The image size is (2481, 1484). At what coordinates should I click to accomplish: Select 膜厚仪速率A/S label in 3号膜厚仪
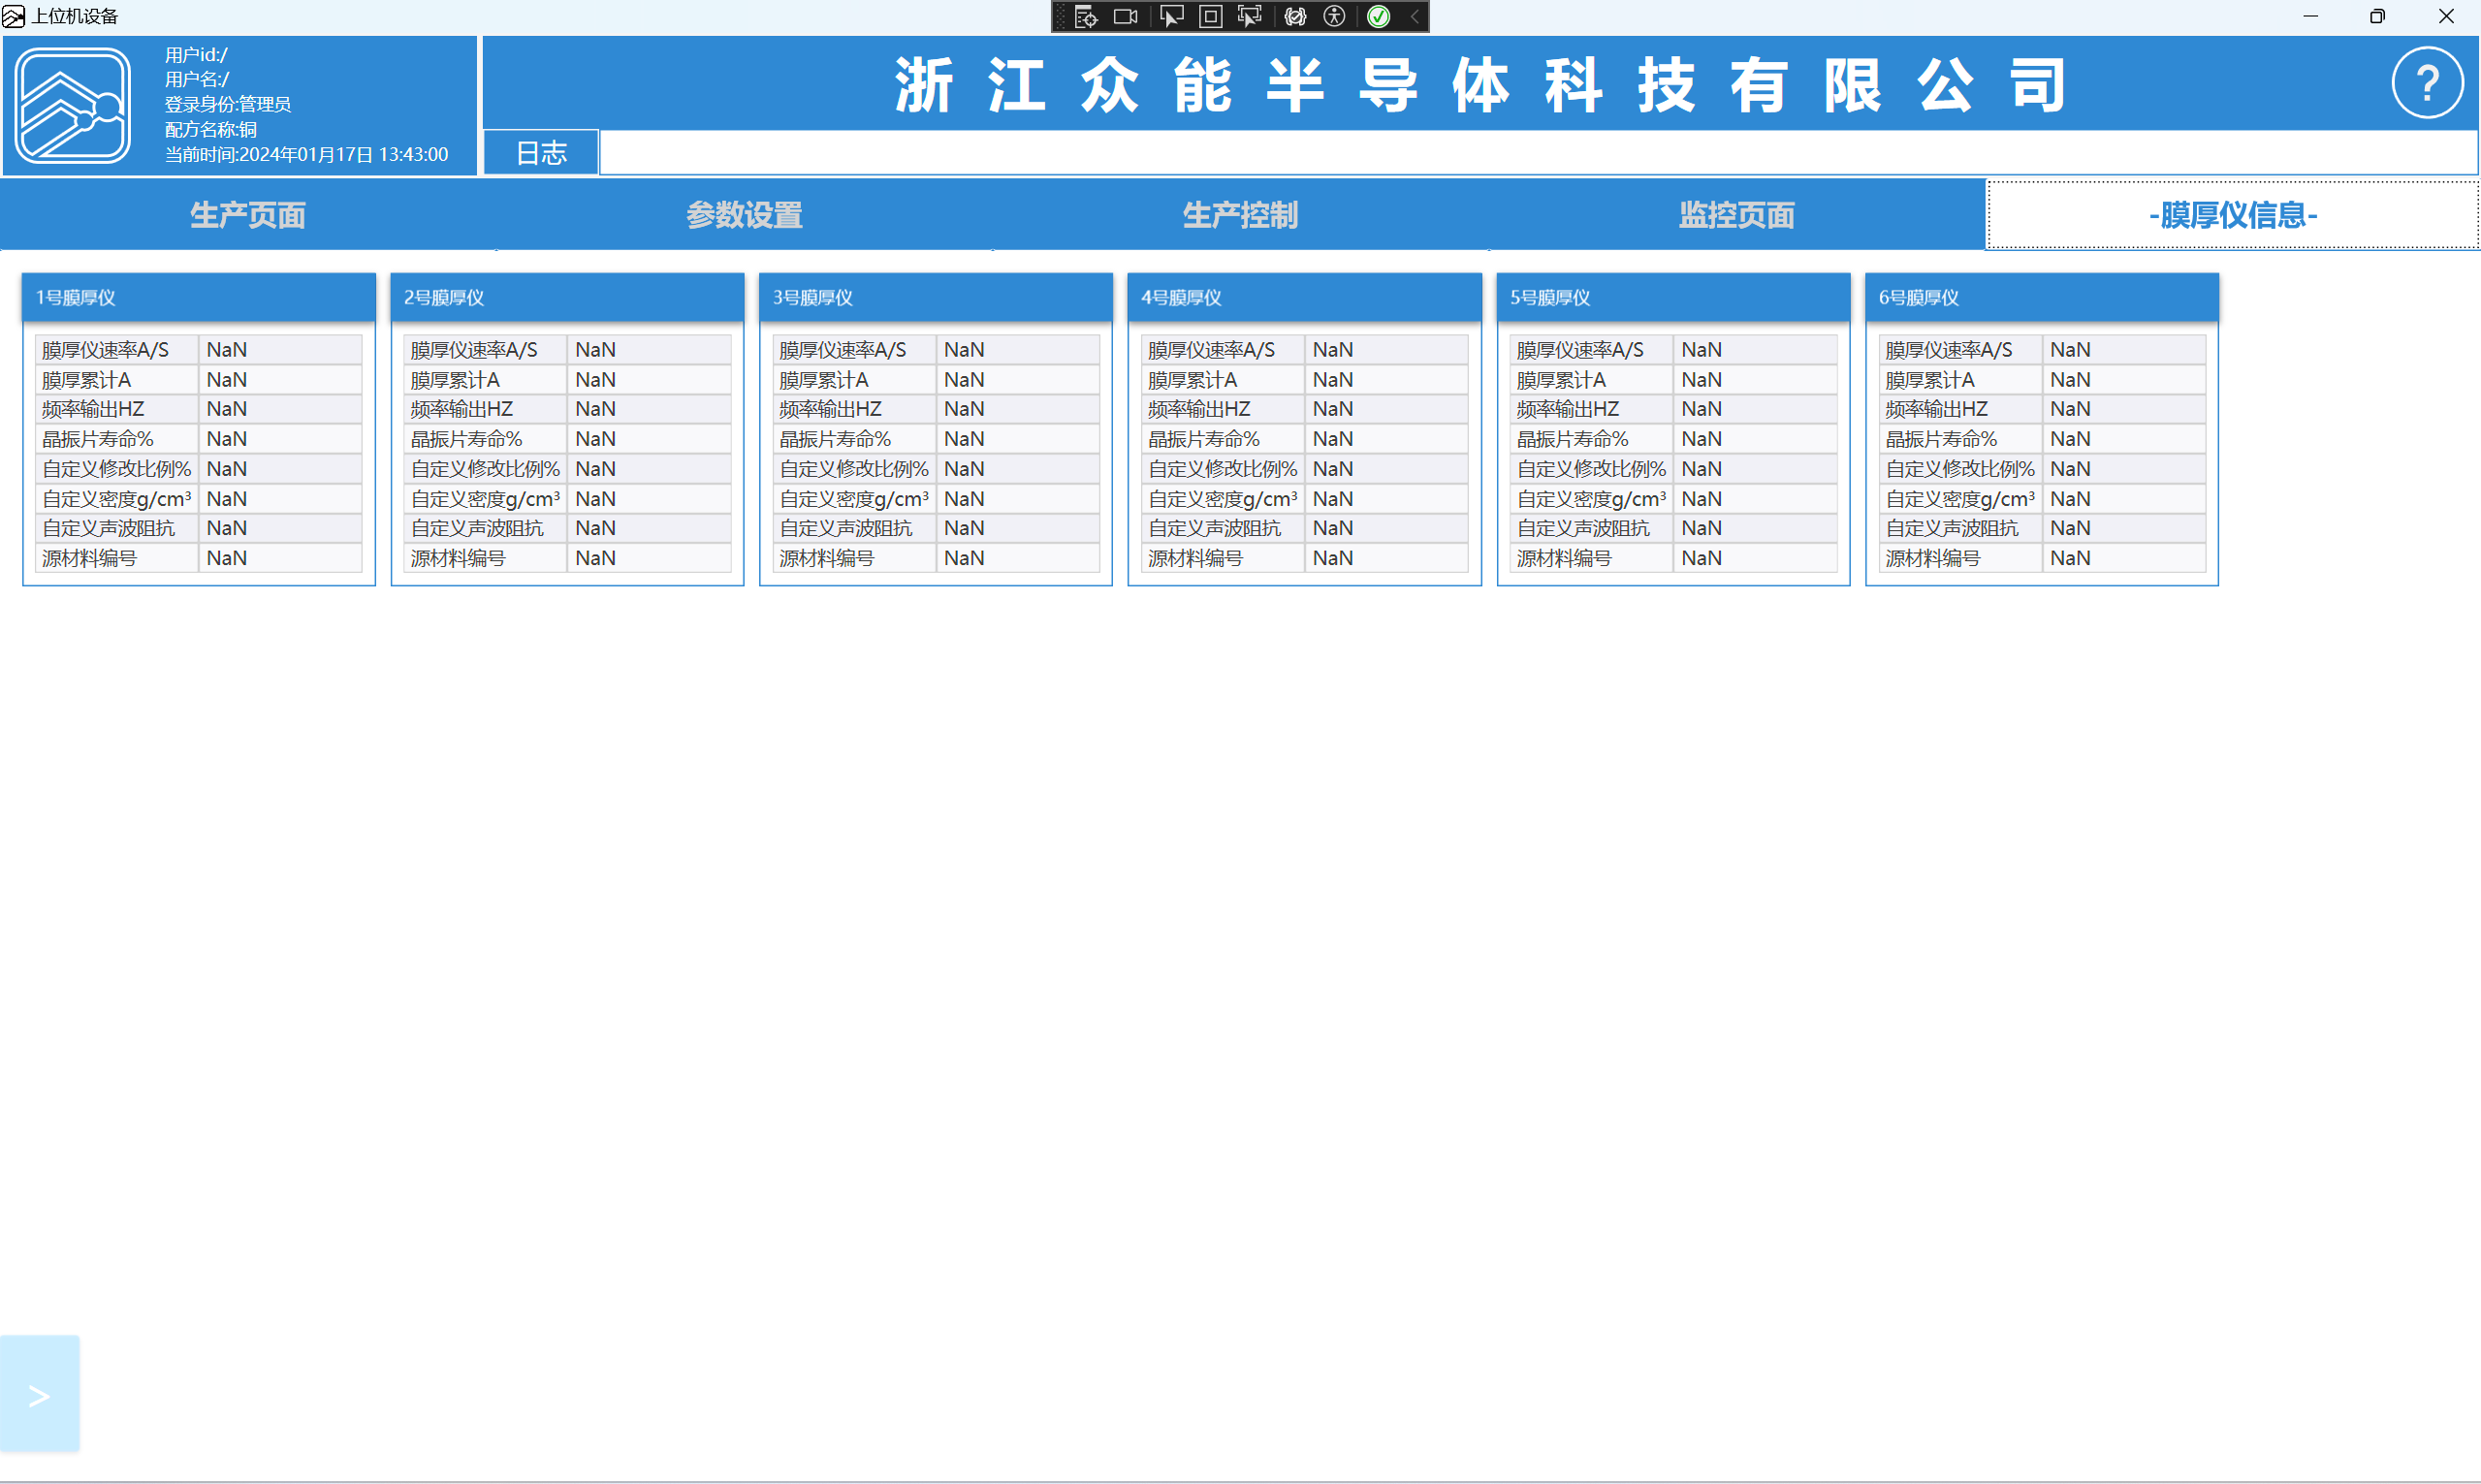[x=855, y=350]
